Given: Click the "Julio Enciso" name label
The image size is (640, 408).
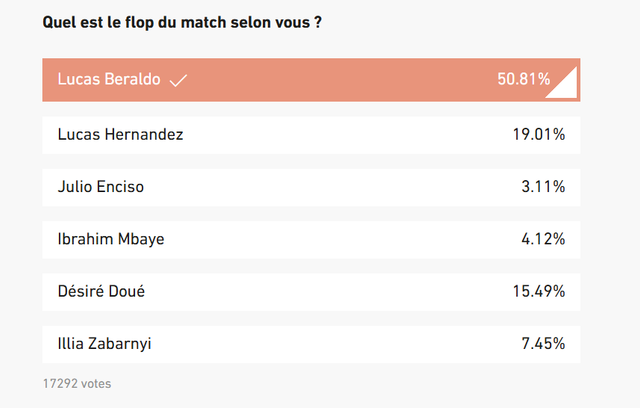Looking at the screenshot, I should click(x=101, y=186).
